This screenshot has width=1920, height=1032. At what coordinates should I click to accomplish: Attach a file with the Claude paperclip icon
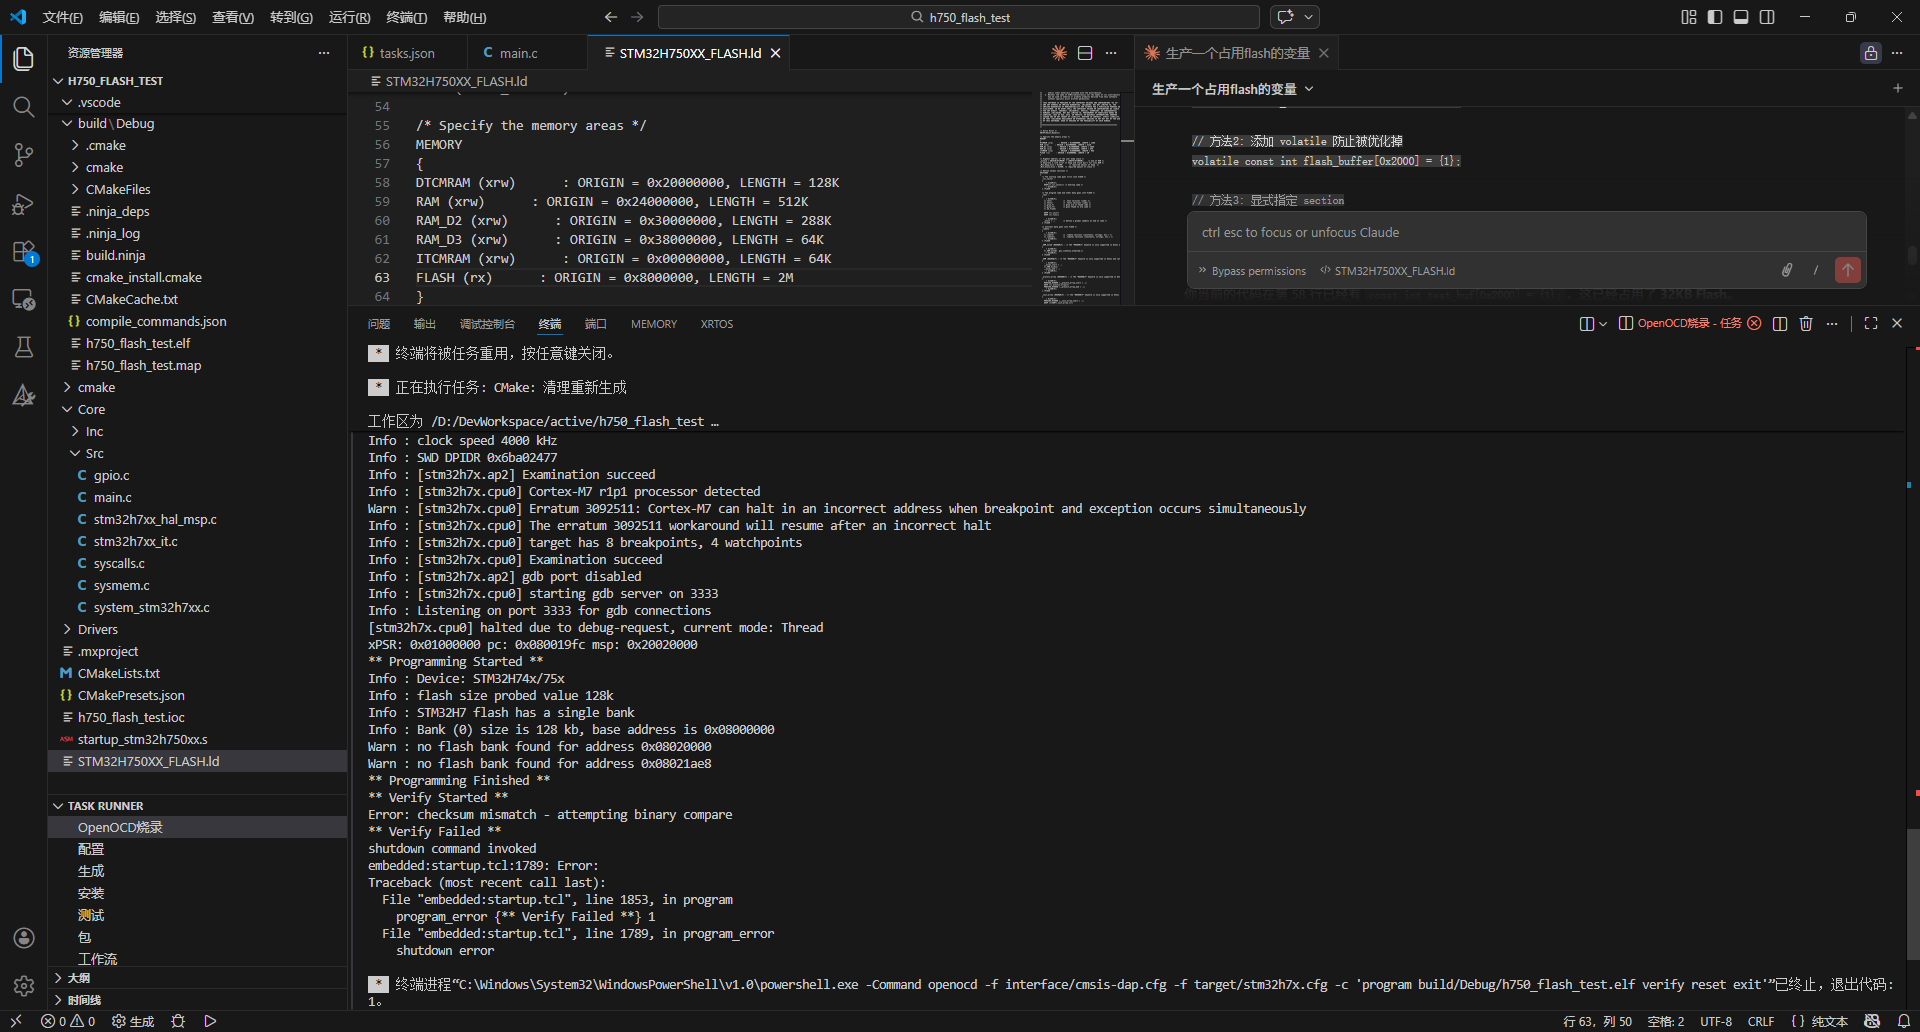(x=1788, y=270)
